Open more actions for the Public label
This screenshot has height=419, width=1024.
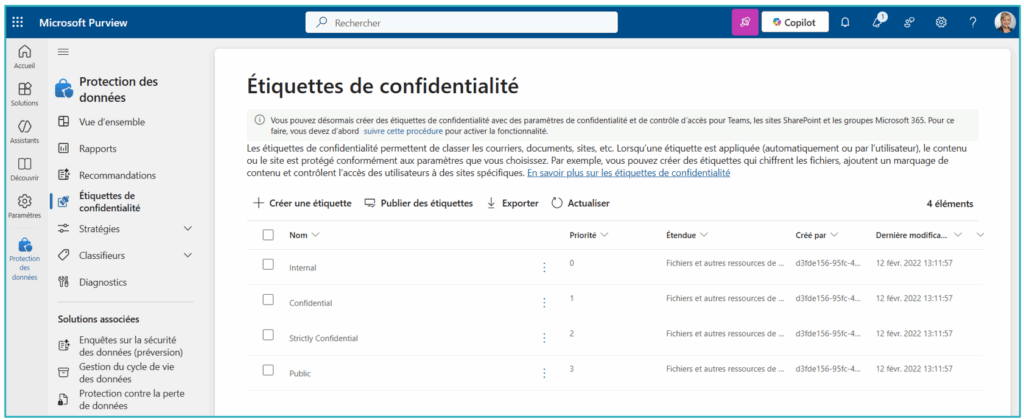[544, 373]
